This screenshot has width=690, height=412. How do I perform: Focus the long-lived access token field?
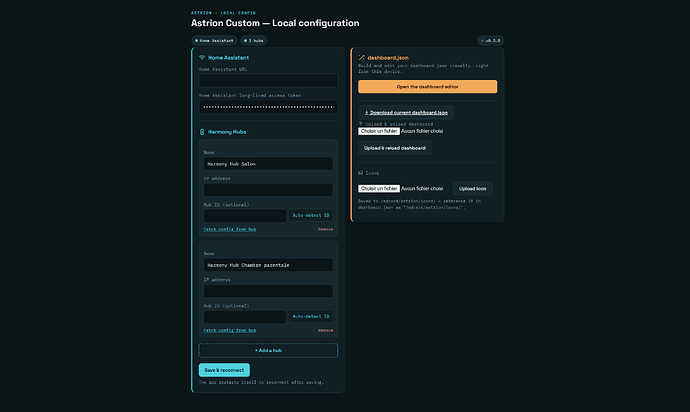click(x=268, y=107)
